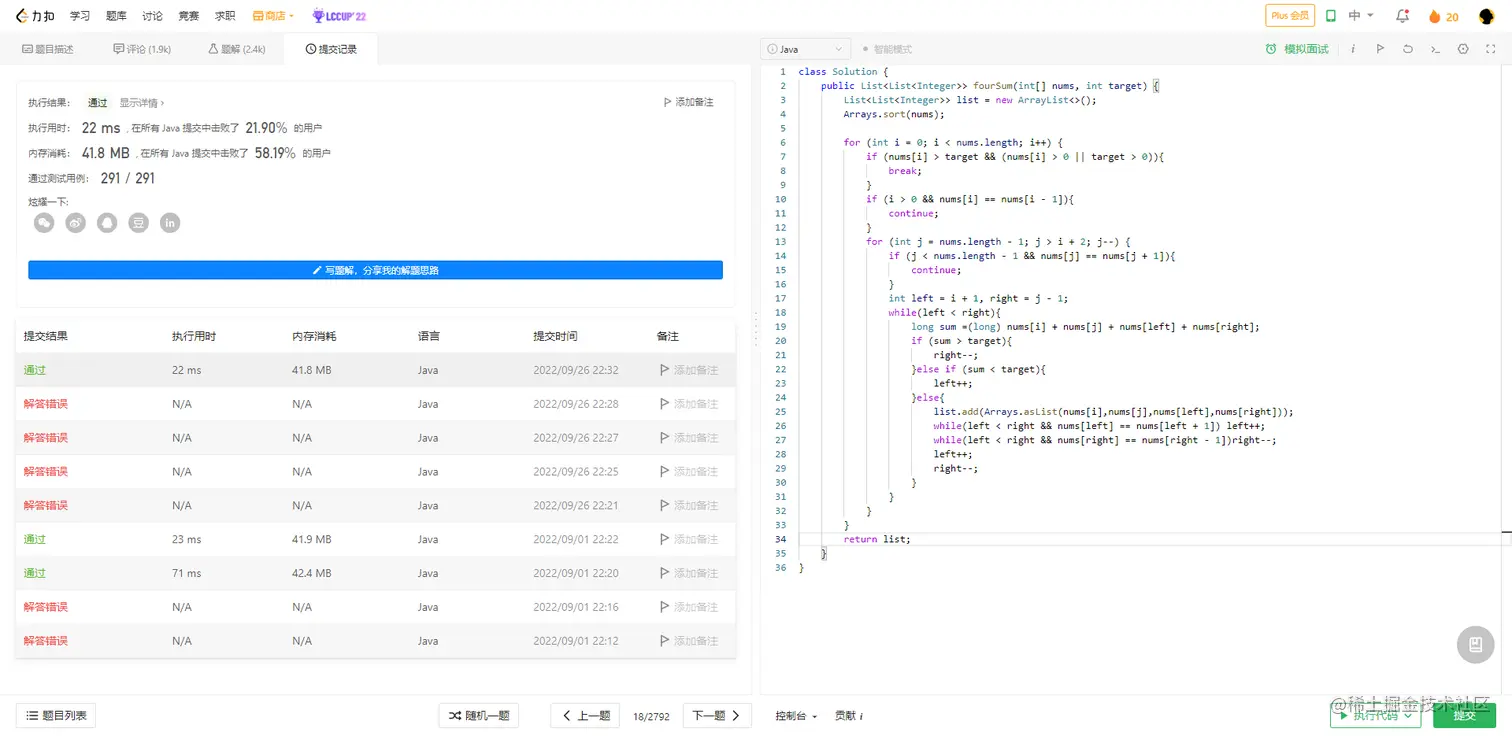Click the editor info icon
1512x736 pixels.
click(x=1353, y=49)
